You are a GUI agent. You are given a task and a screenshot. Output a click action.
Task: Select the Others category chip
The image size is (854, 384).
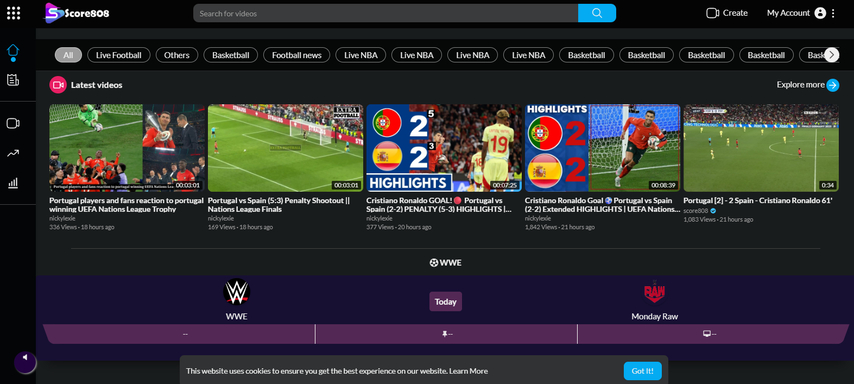176,55
